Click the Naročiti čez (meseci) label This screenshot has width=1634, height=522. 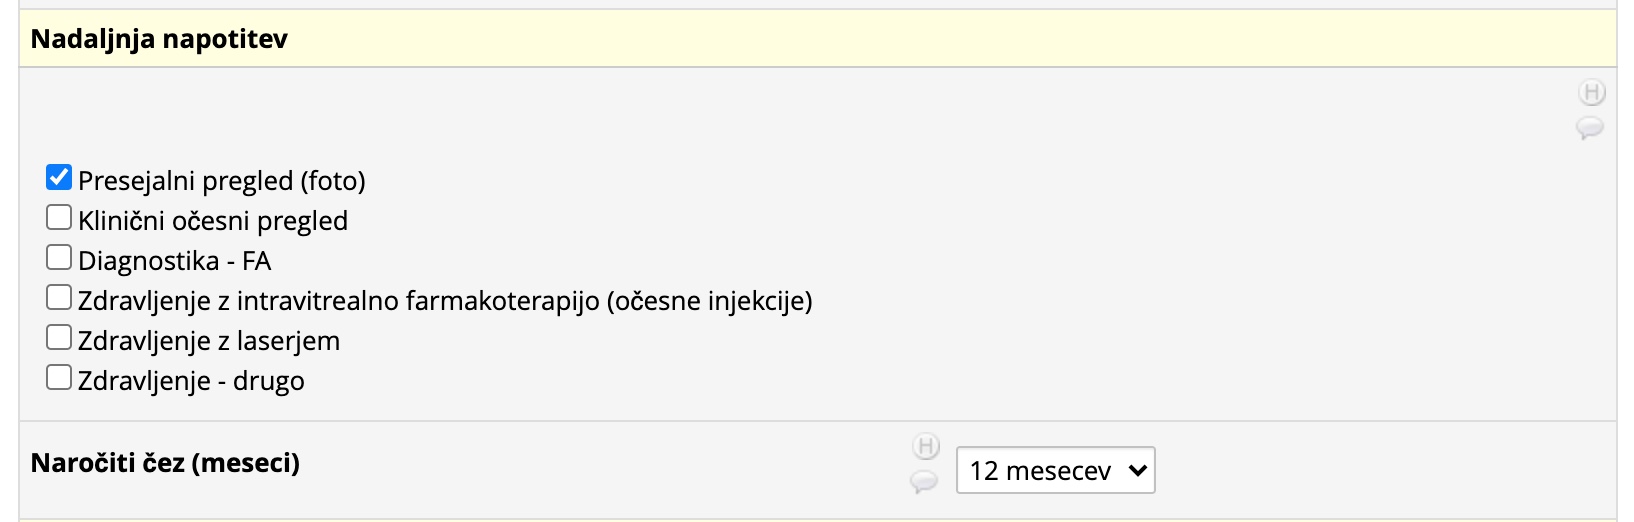coord(165,464)
